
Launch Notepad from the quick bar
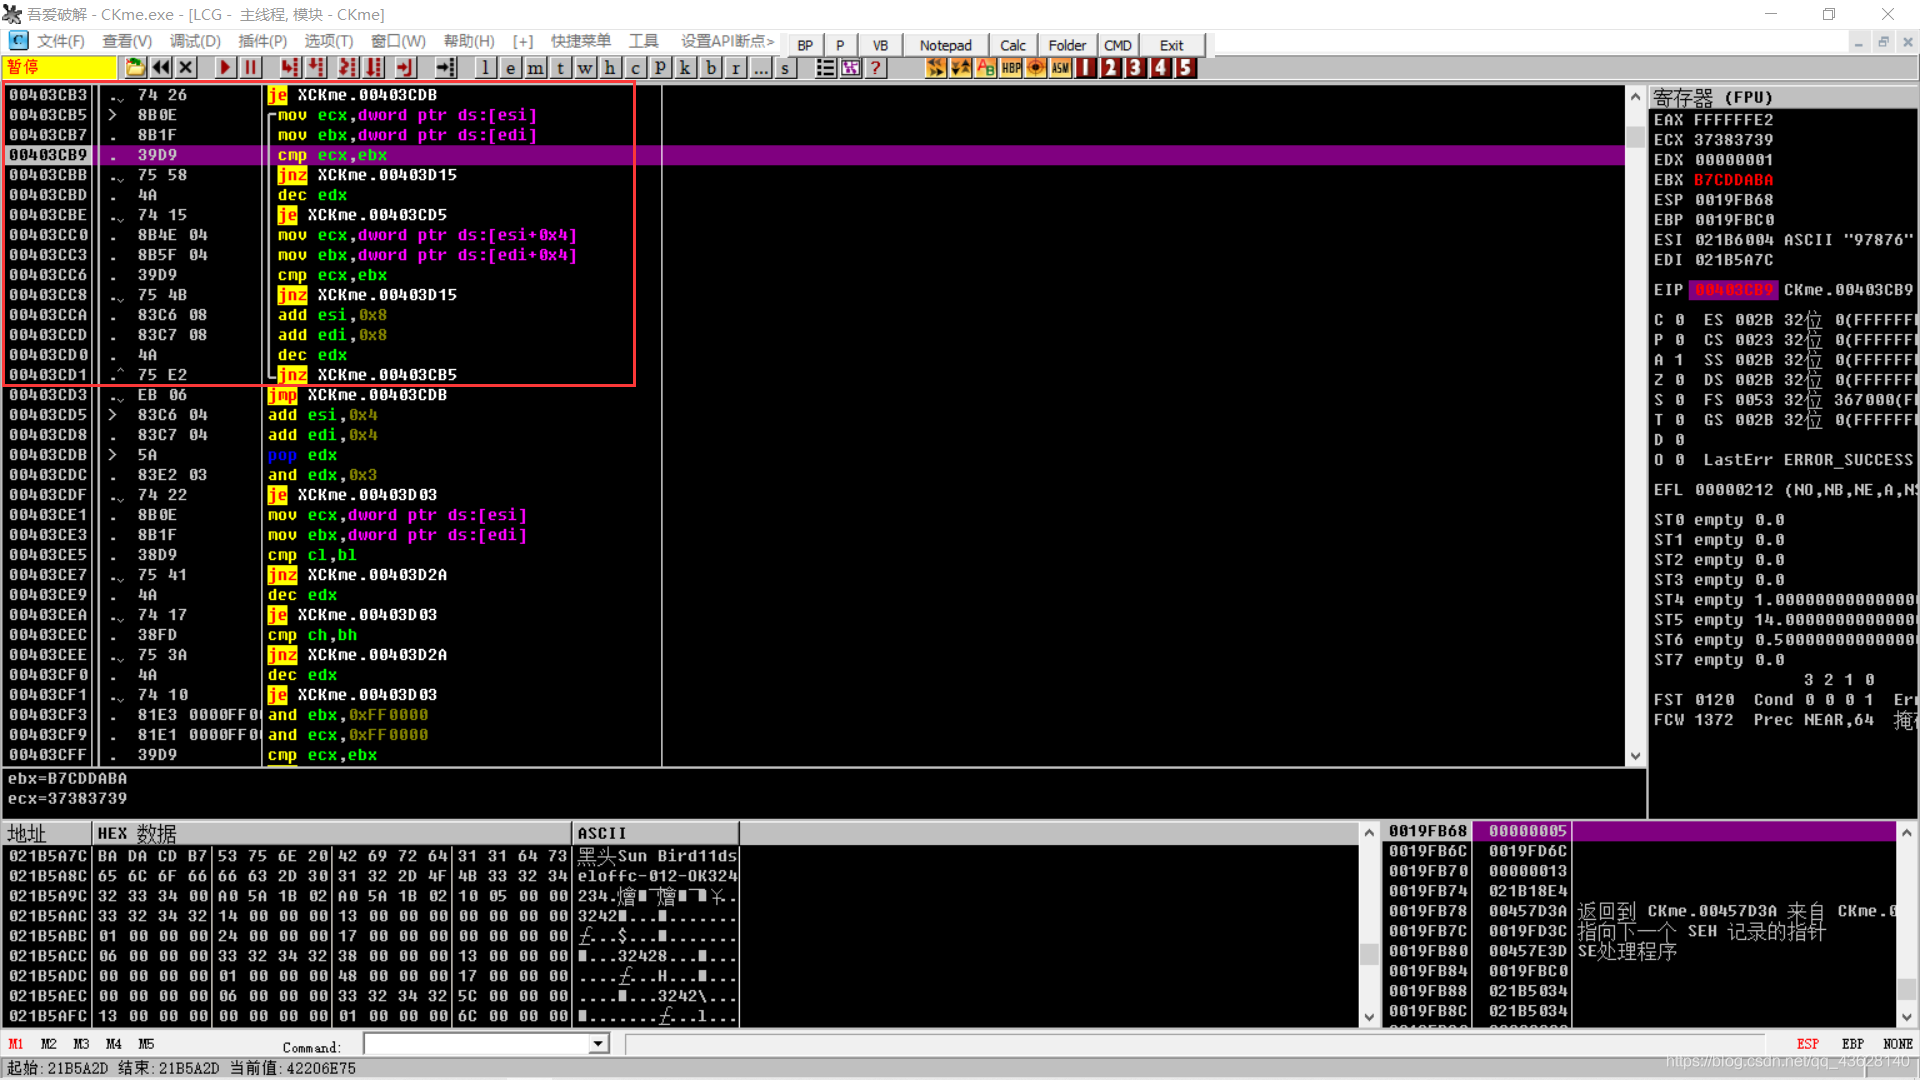point(945,45)
